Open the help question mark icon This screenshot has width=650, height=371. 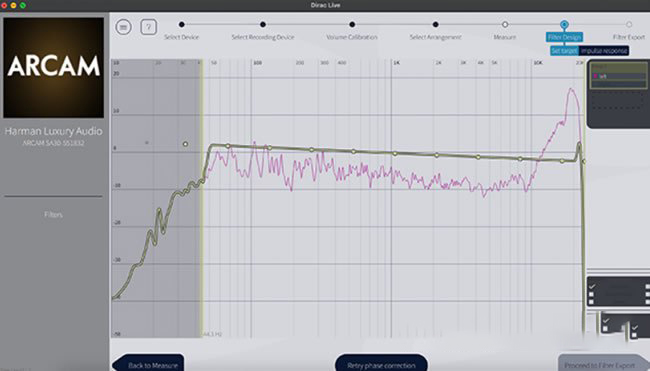point(148,27)
